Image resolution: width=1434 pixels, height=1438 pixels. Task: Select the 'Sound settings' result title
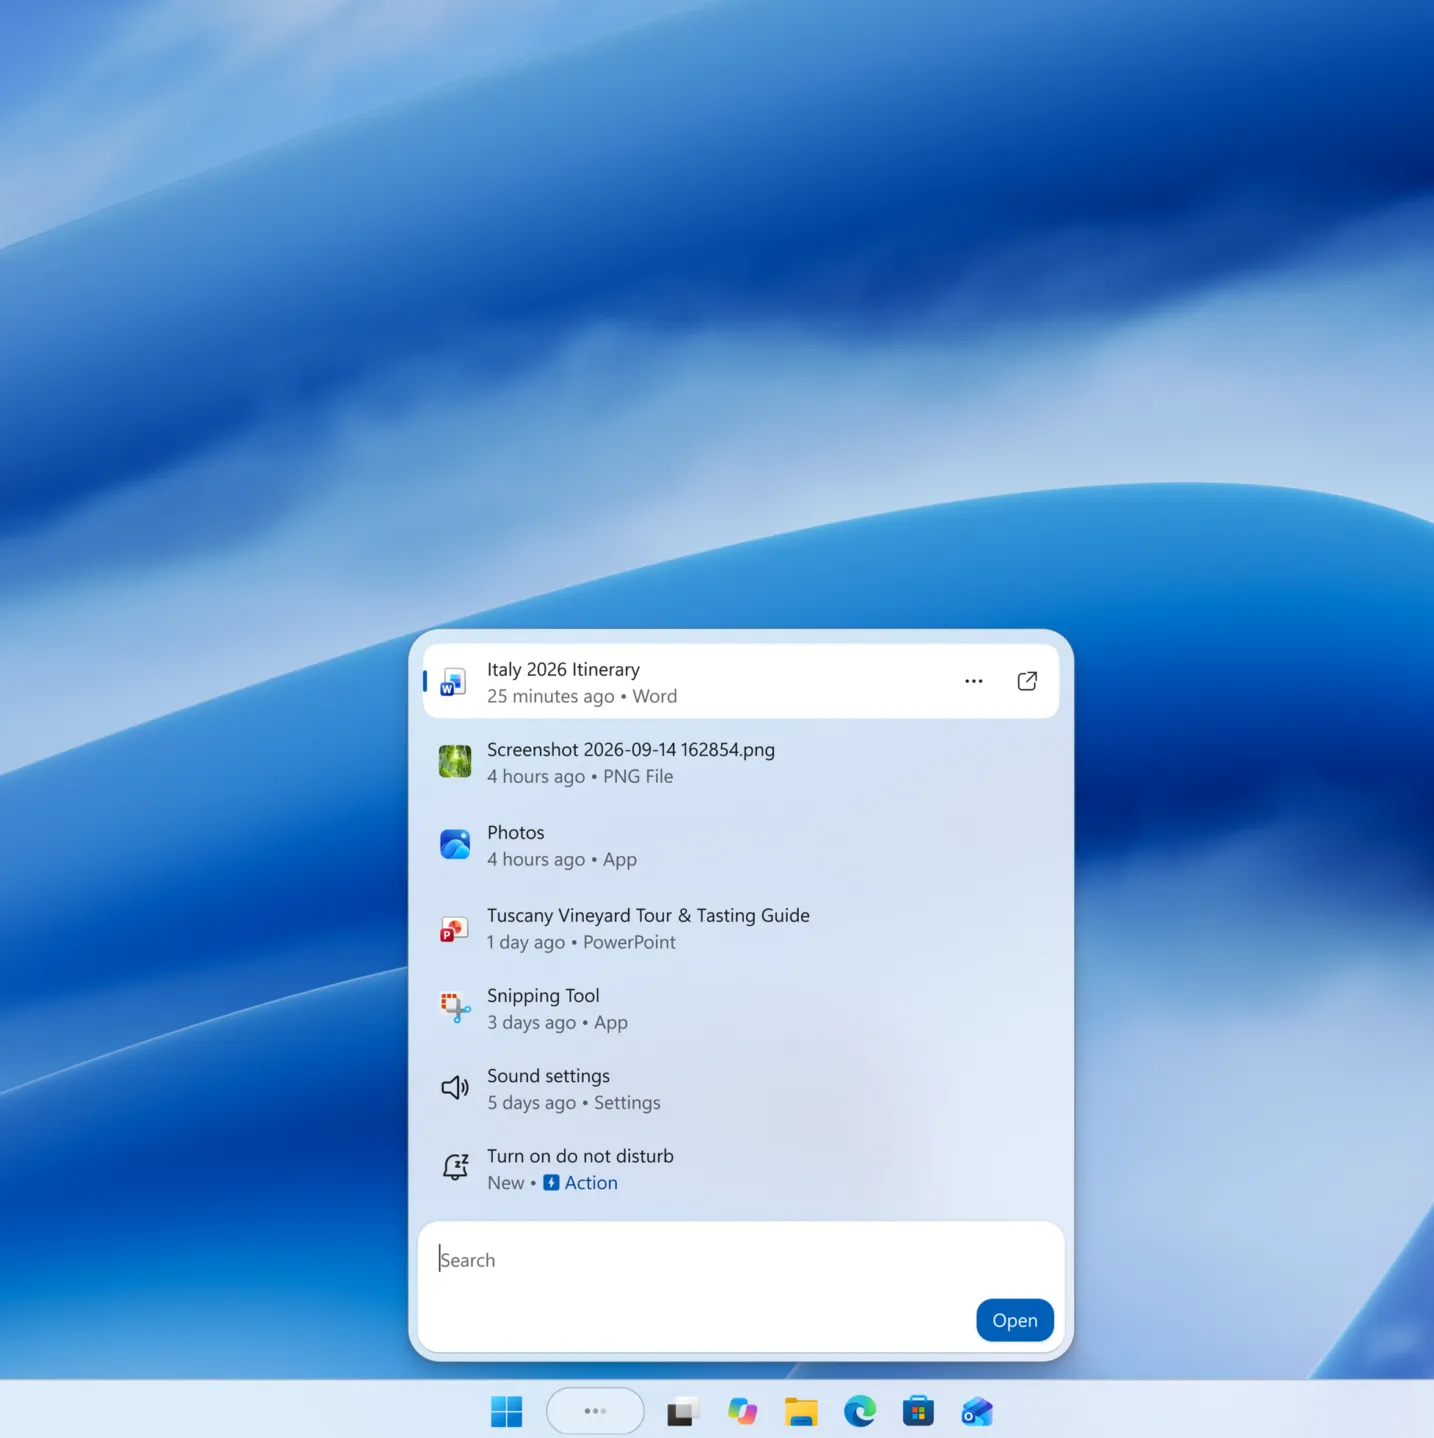point(548,1076)
